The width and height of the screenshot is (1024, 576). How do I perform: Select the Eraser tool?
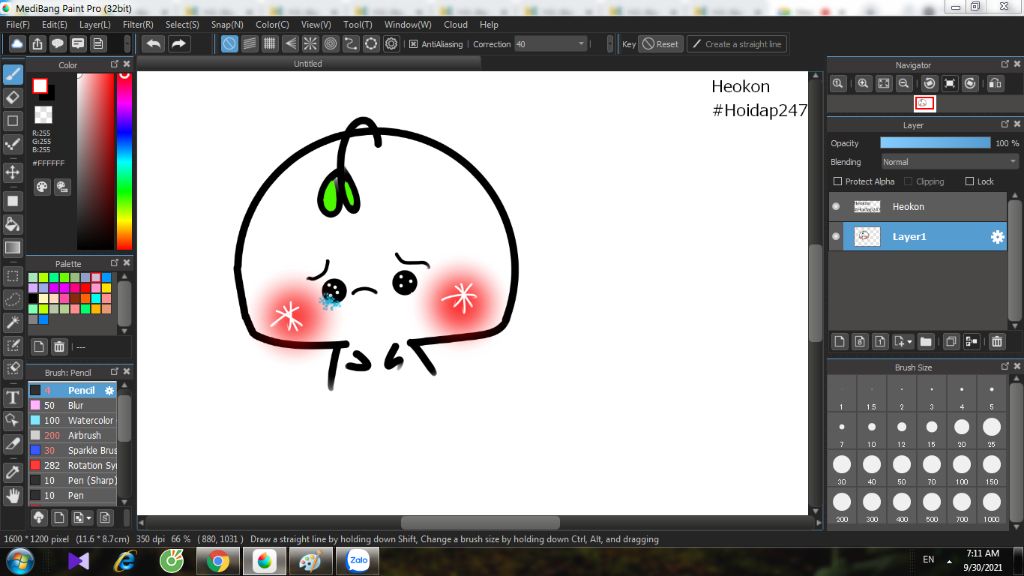12,98
